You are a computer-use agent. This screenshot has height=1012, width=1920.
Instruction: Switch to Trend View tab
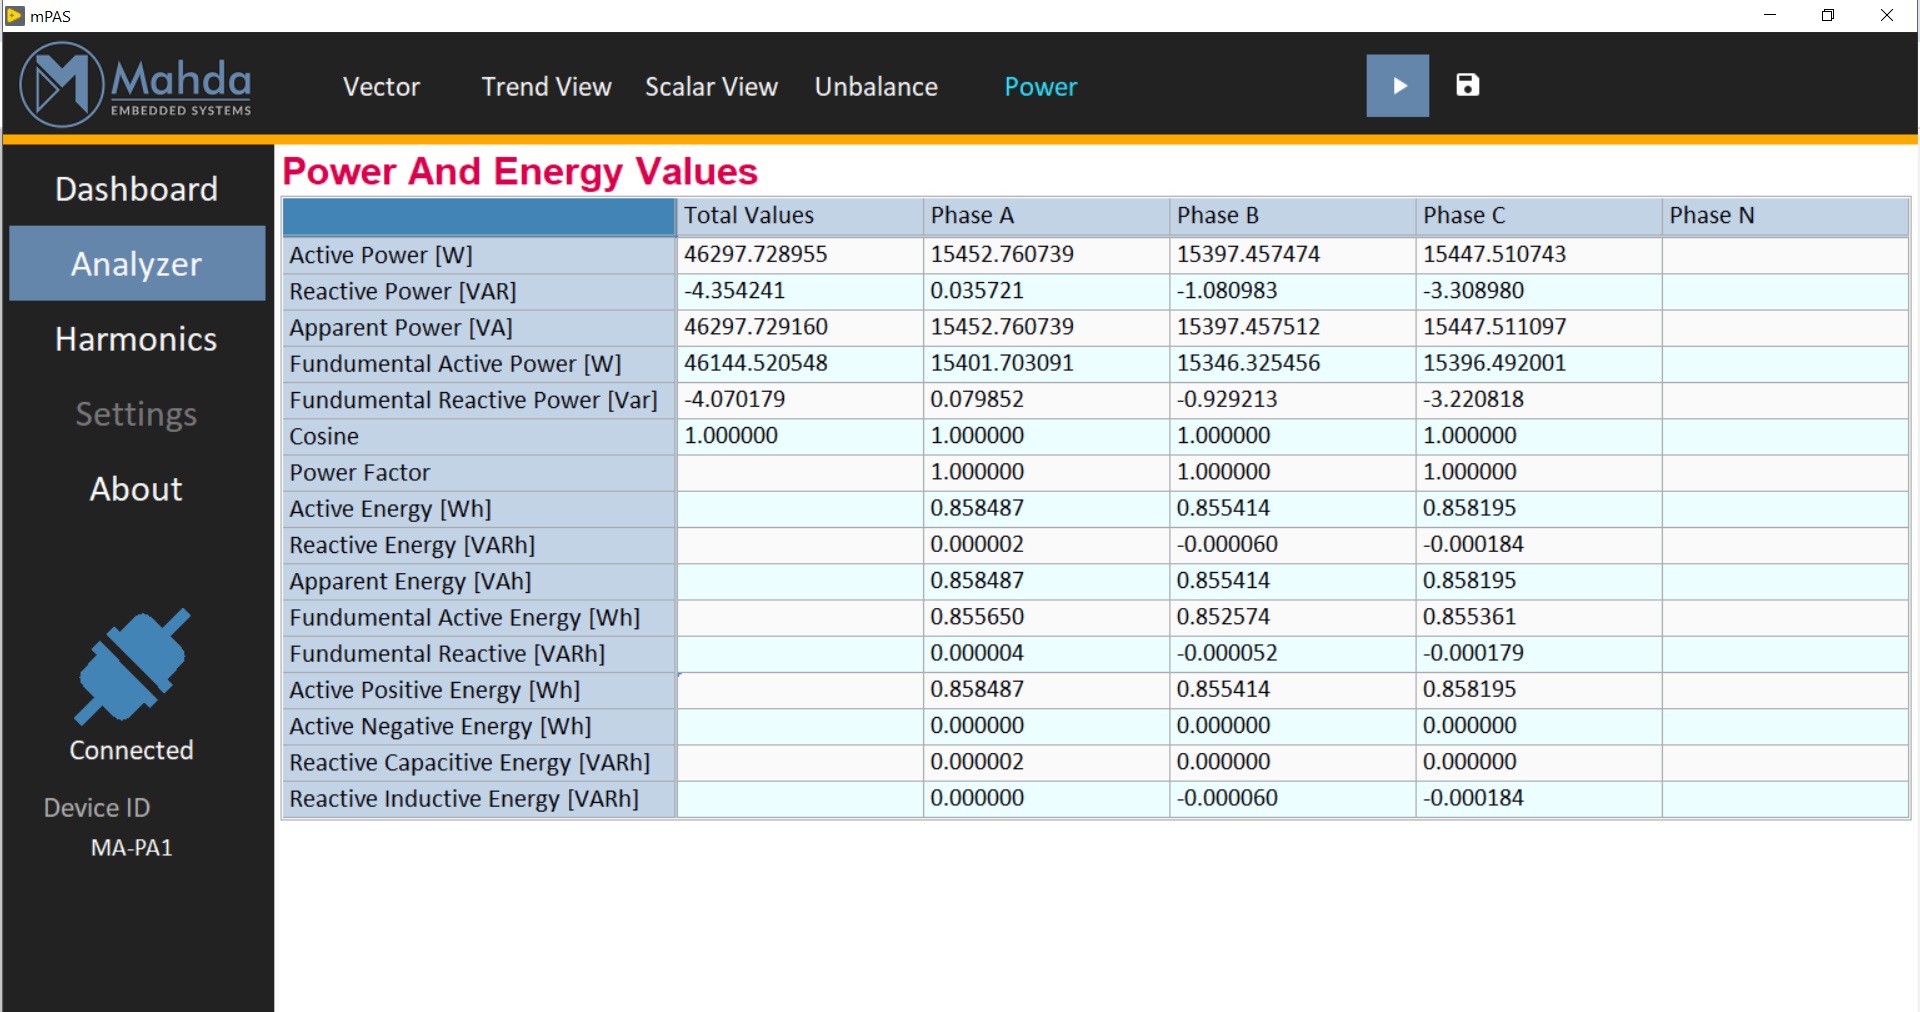546,87
